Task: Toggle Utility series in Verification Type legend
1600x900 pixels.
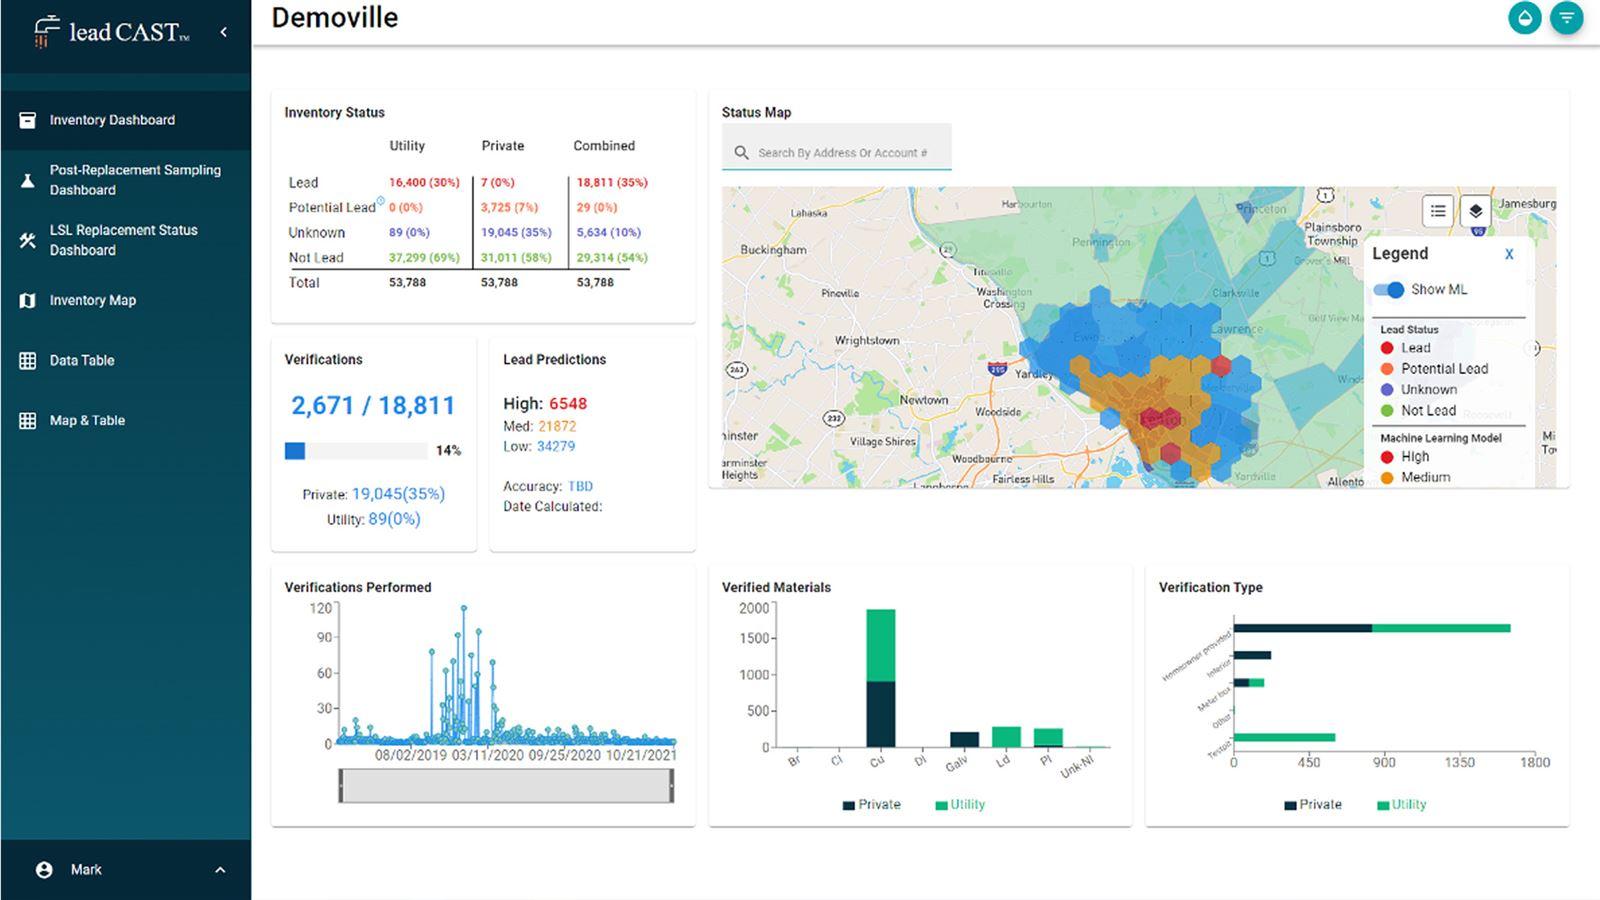Action: 1401,805
